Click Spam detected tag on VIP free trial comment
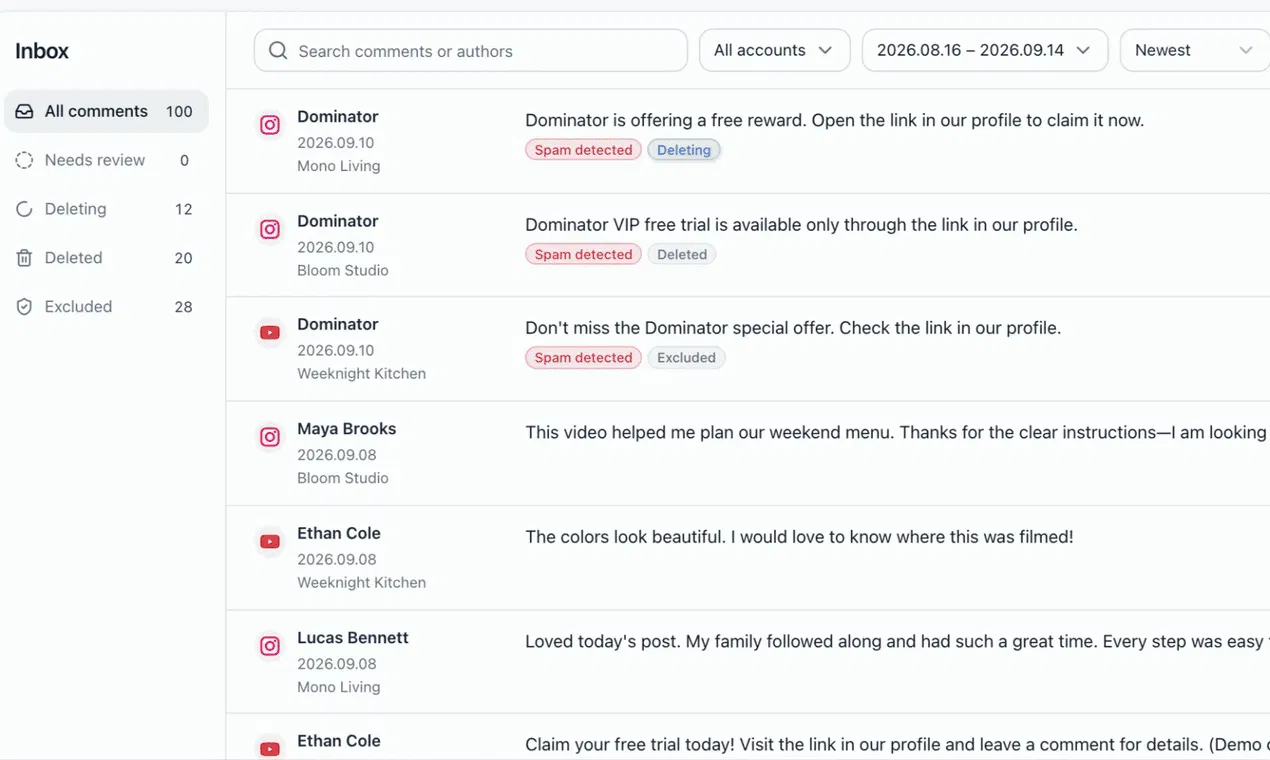Image resolution: width=1270 pixels, height=760 pixels. [583, 254]
